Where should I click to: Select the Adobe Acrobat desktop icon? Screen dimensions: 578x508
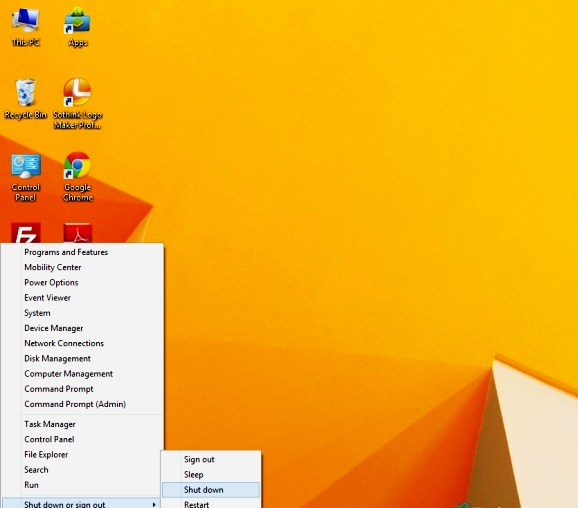tap(77, 233)
